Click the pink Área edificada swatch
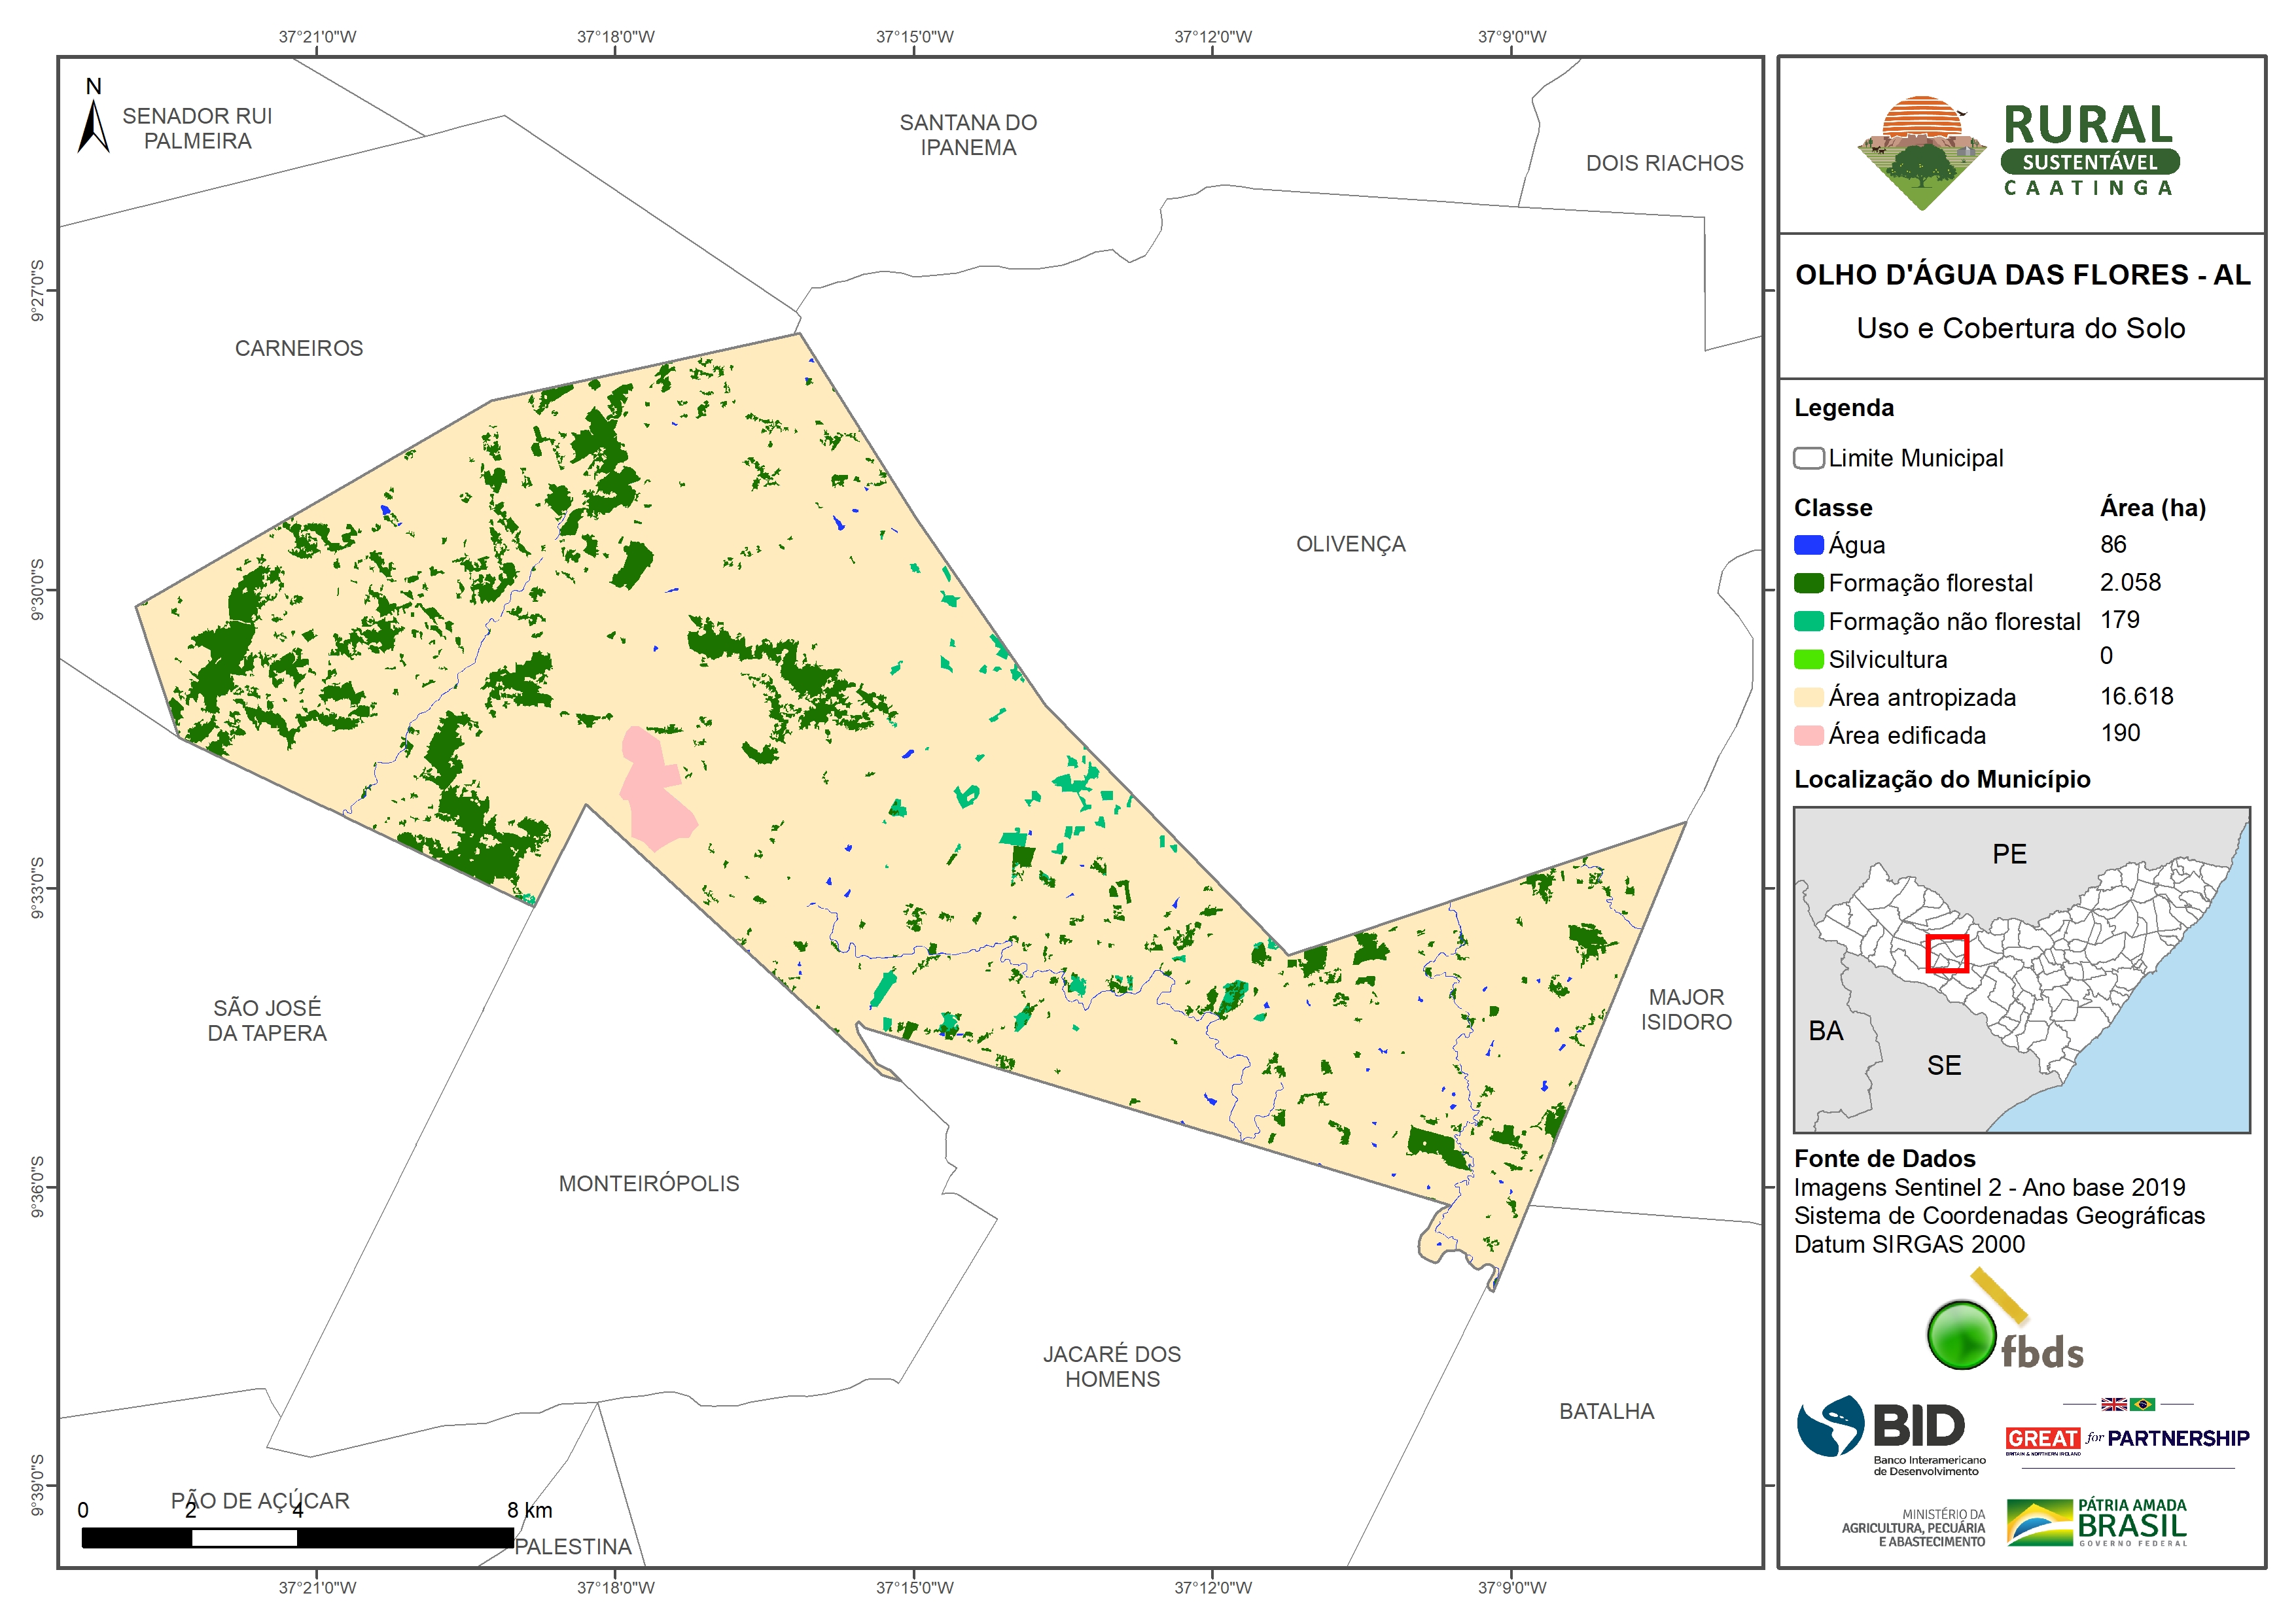The image size is (2296, 1623). 1808,735
